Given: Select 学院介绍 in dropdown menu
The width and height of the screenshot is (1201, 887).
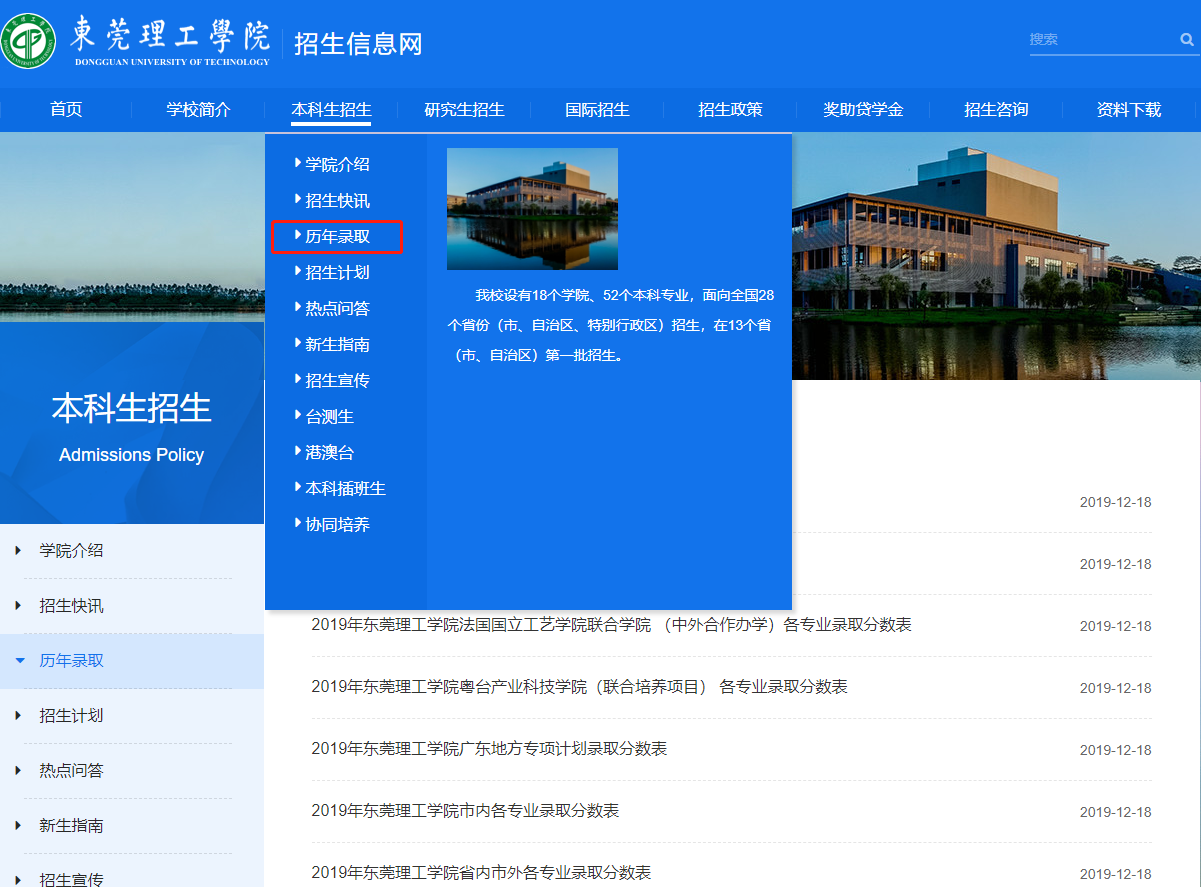Looking at the screenshot, I should pos(337,164).
